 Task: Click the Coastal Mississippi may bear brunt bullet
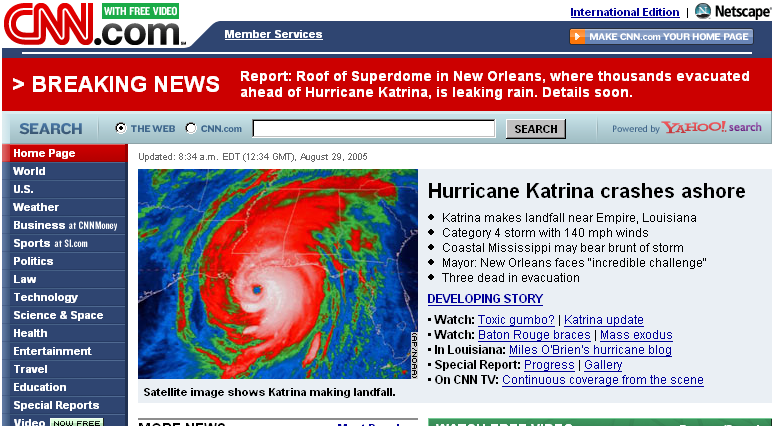point(563,248)
